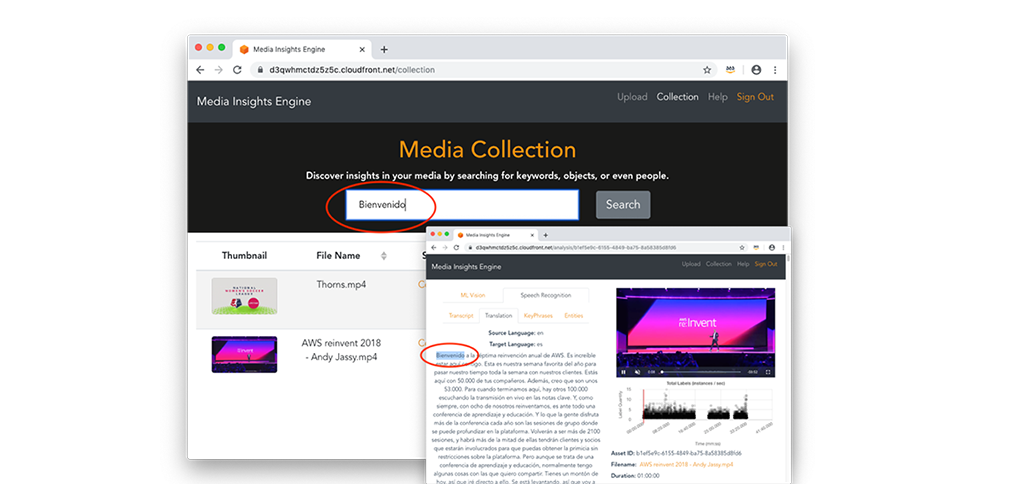Image resolution: width=1024 pixels, height=484 pixels.
Task: Open Chrome three-dot menu in analysis window
Action: pyautogui.click(x=782, y=248)
